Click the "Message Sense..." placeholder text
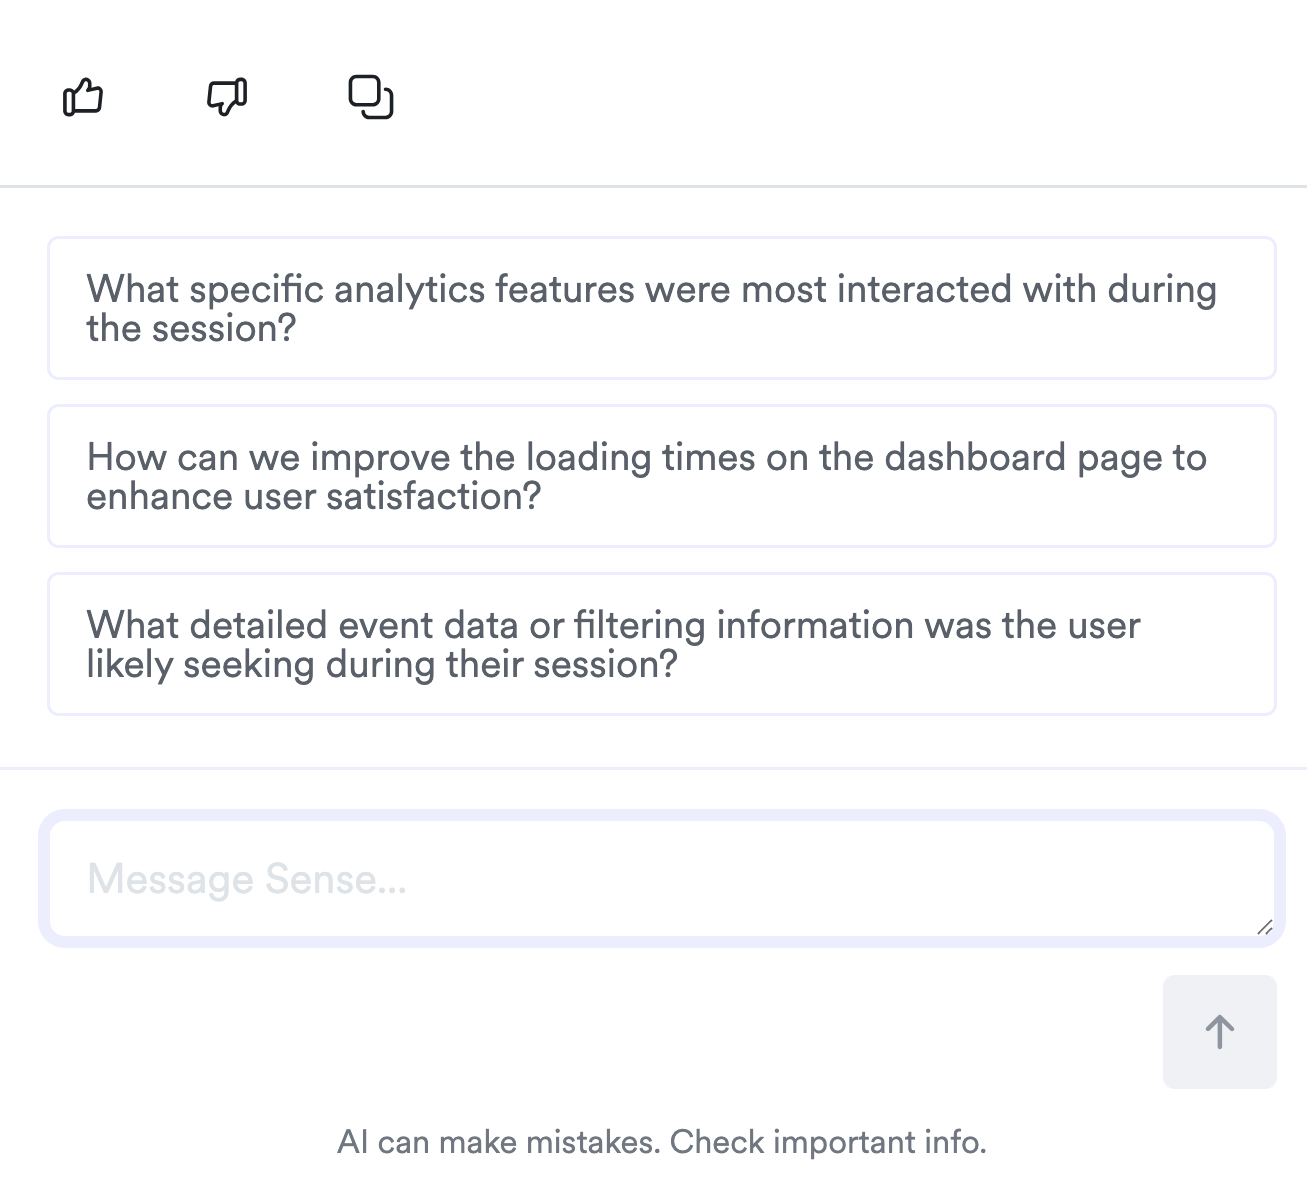Image resolution: width=1307 pixels, height=1192 pixels. click(x=247, y=880)
